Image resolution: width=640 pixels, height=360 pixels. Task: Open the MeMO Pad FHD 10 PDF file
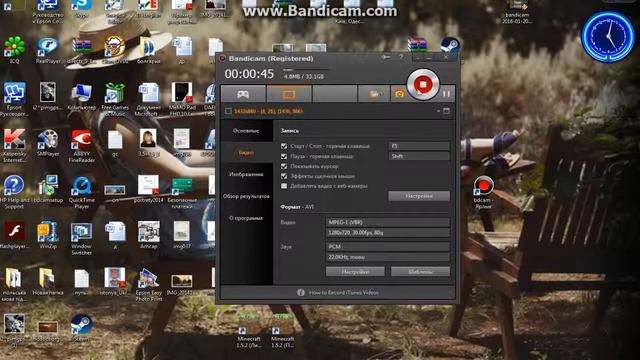pos(182,99)
